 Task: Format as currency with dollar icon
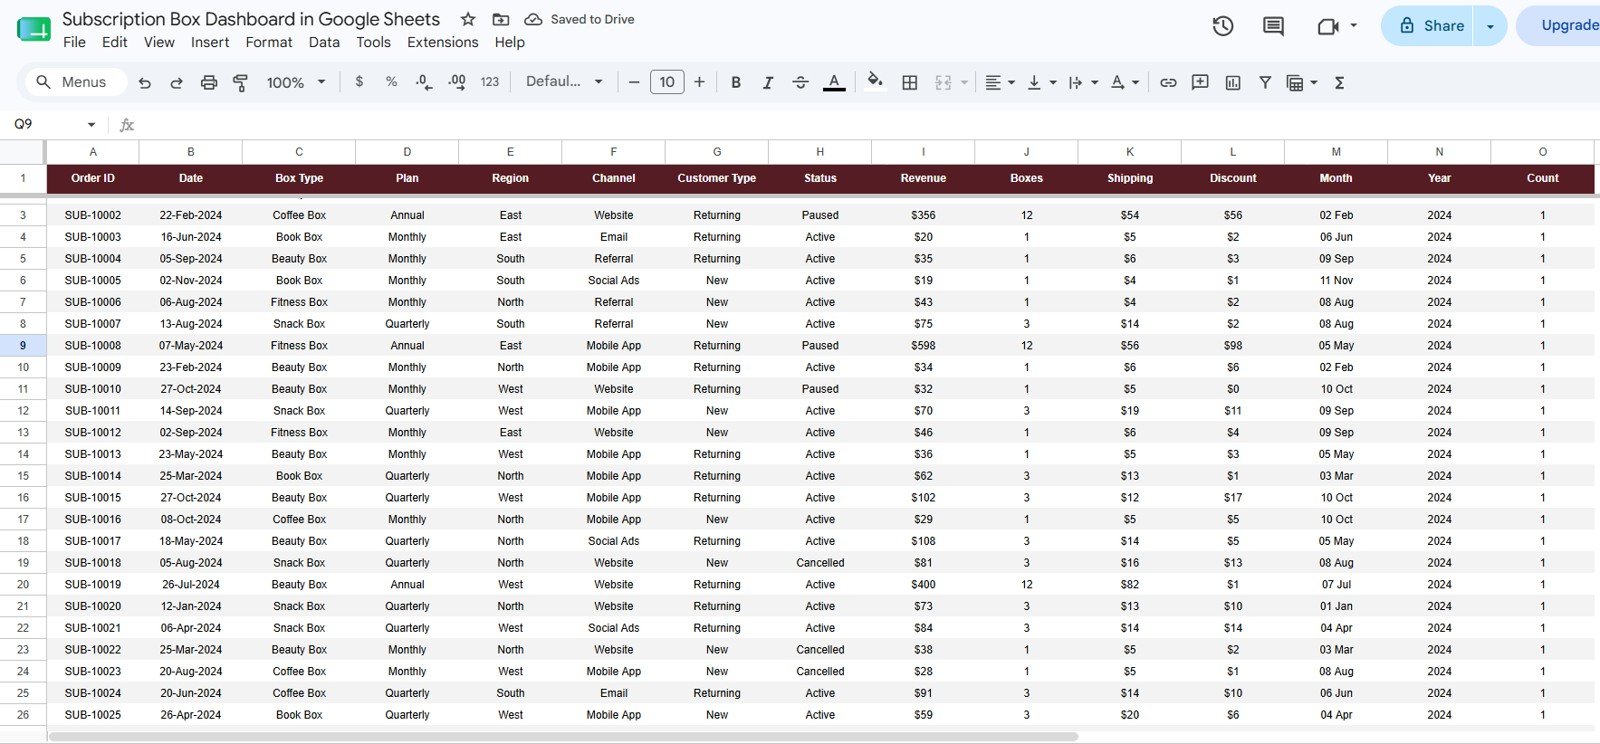pos(359,82)
